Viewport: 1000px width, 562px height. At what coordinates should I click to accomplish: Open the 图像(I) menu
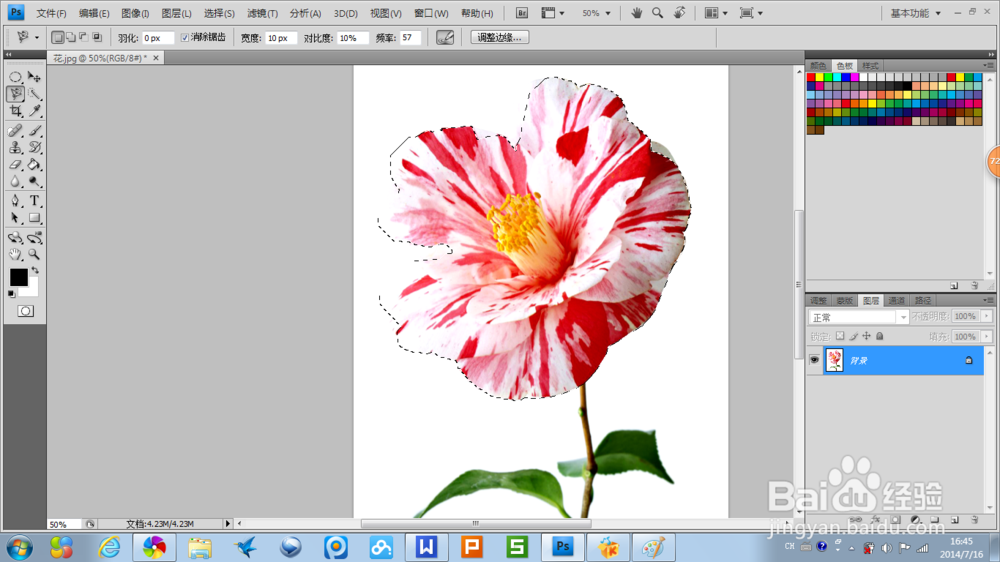(x=135, y=13)
